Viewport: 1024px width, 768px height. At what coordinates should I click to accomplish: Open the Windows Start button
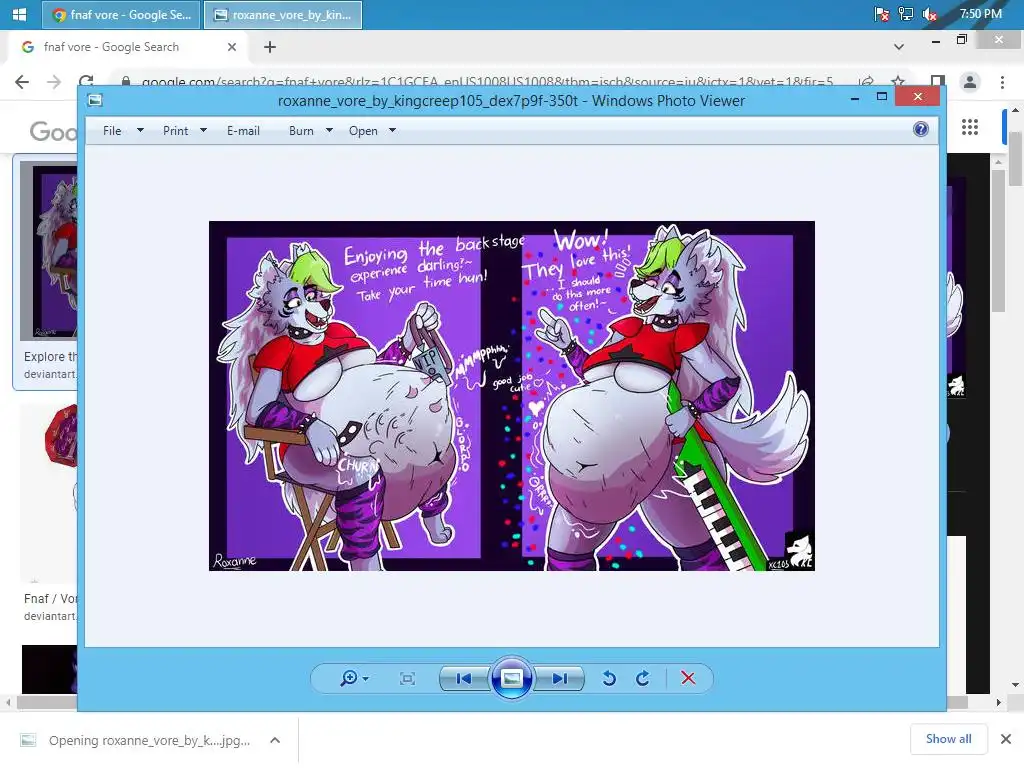tap(20, 14)
